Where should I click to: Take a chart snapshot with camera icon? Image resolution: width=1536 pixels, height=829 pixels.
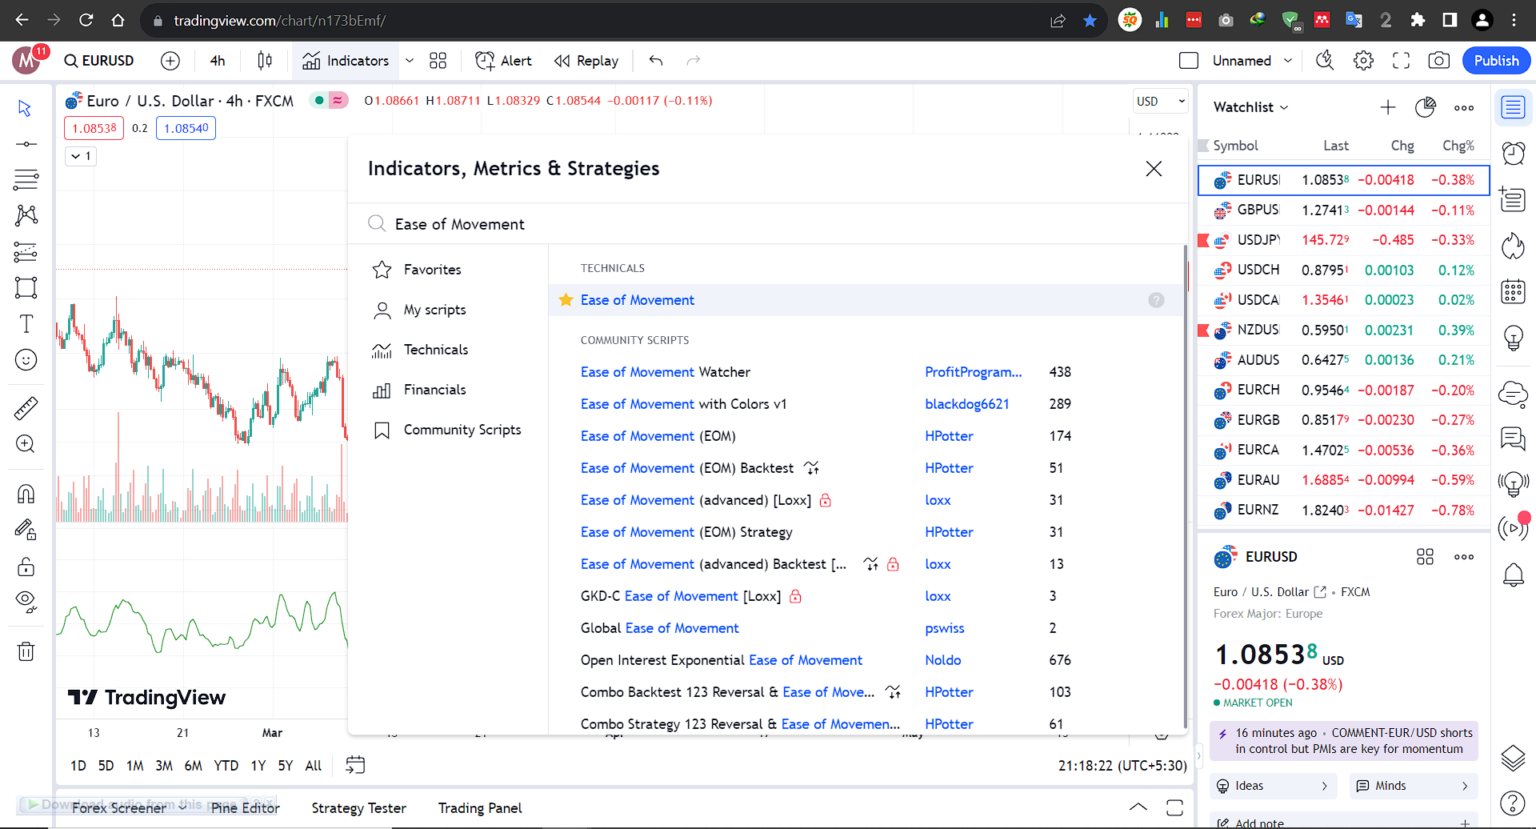coord(1438,61)
